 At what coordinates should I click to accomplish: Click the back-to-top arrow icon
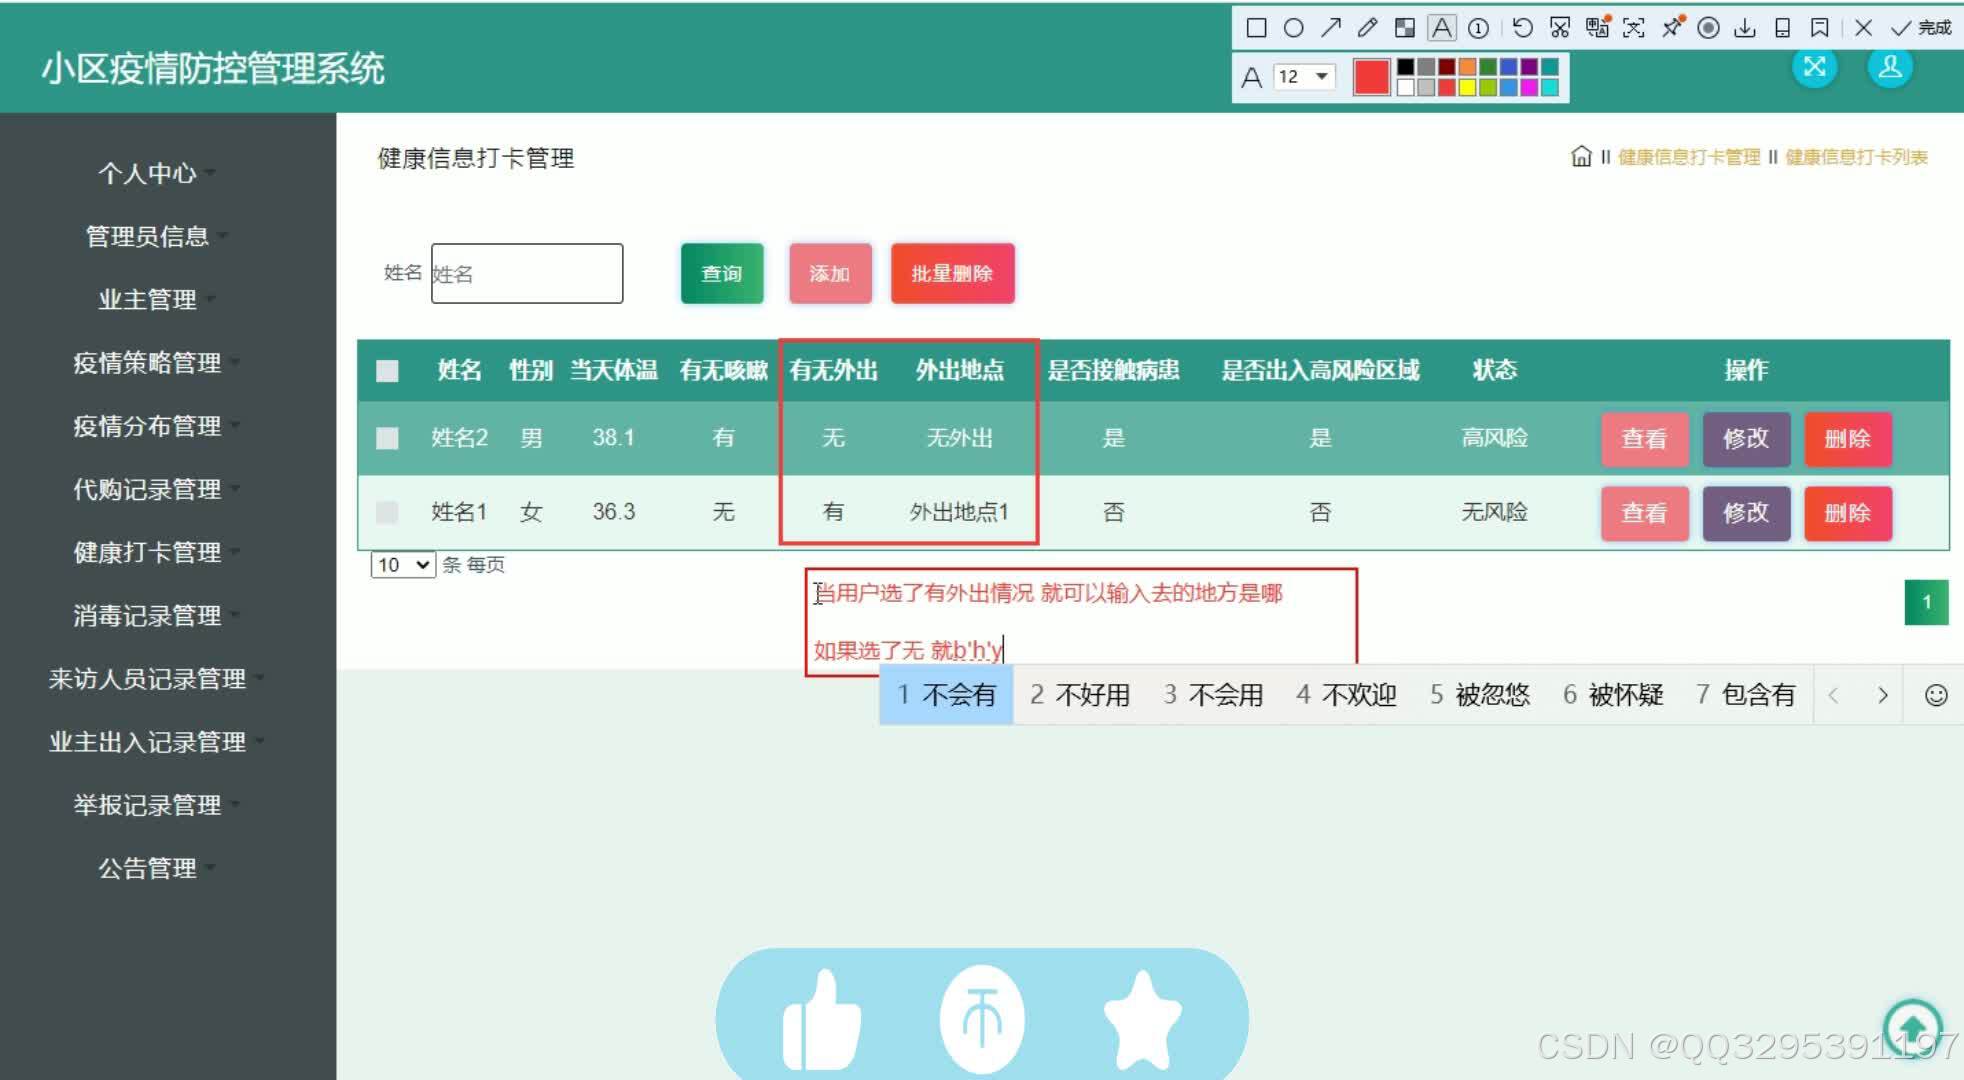point(1912,1027)
